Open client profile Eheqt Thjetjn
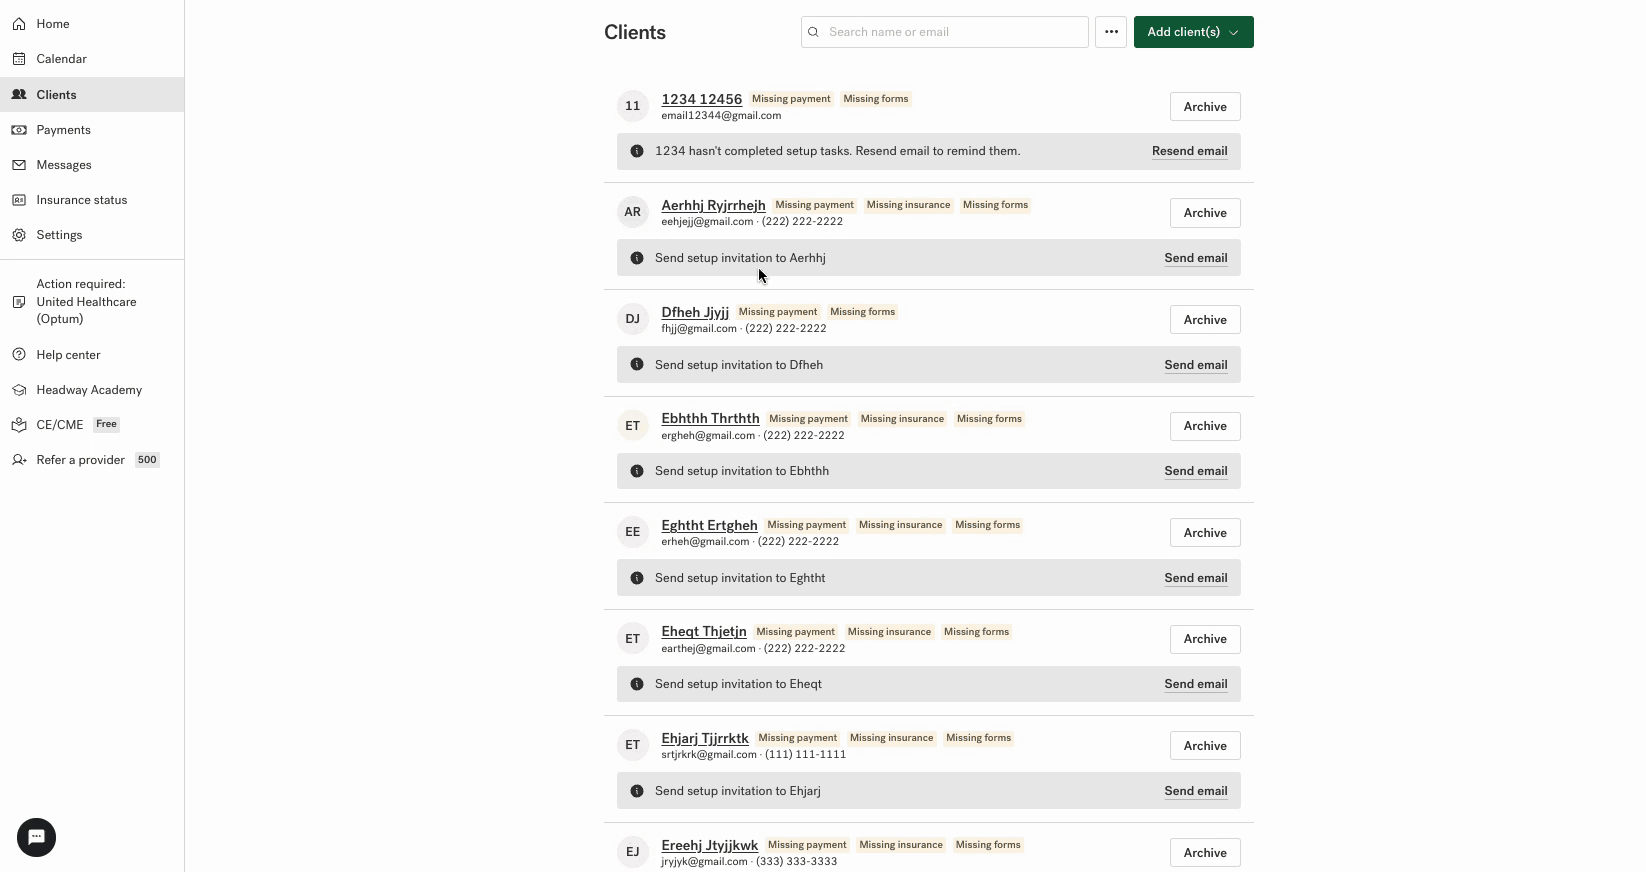The width and height of the screenshot is (1646, 872). 704,631
